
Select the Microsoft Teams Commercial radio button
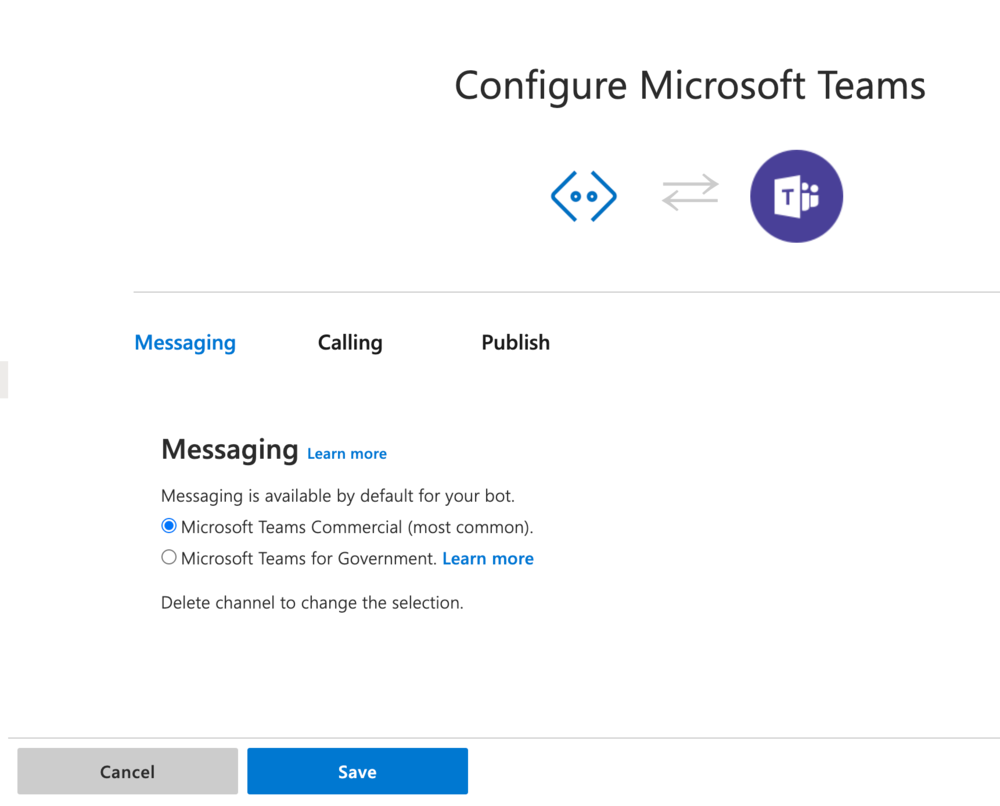168,525
